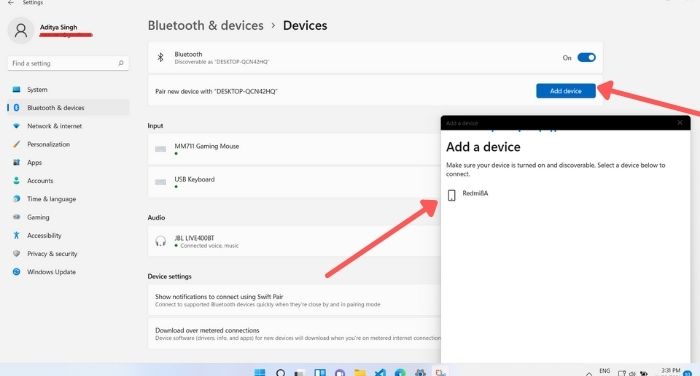Open Windows Update label
This screenshot has width=700, height=376.
(51, 272)
